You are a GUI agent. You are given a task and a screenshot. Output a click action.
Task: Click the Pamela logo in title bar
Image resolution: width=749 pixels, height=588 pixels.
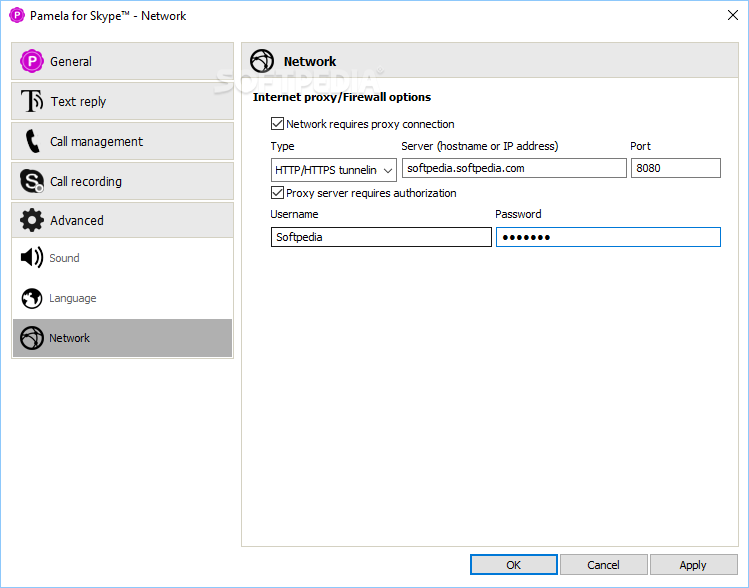17,15
